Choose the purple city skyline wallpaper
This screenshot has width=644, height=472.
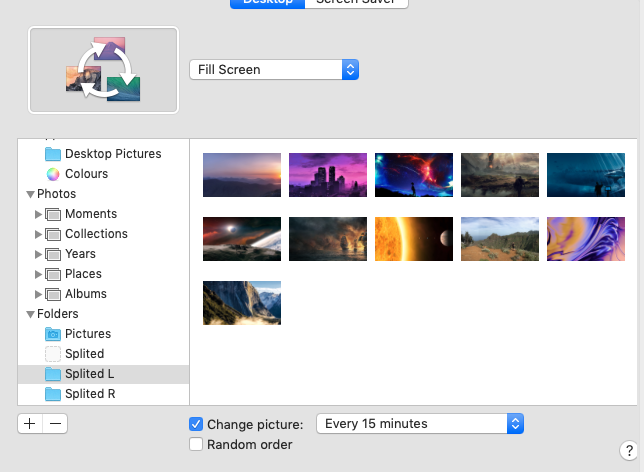[328, 175]
